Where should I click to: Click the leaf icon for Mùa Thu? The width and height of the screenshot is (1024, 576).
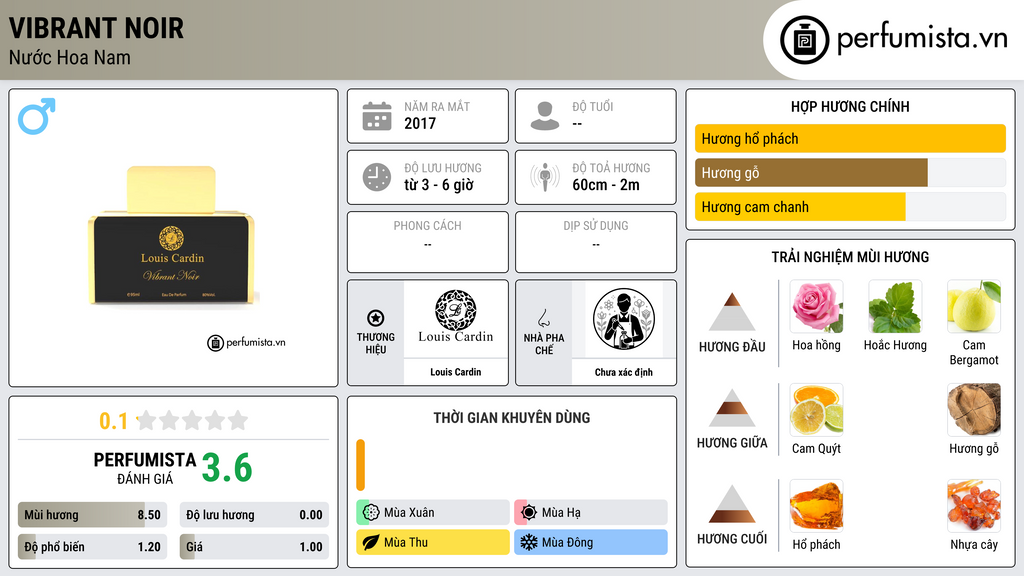point(370,542)
